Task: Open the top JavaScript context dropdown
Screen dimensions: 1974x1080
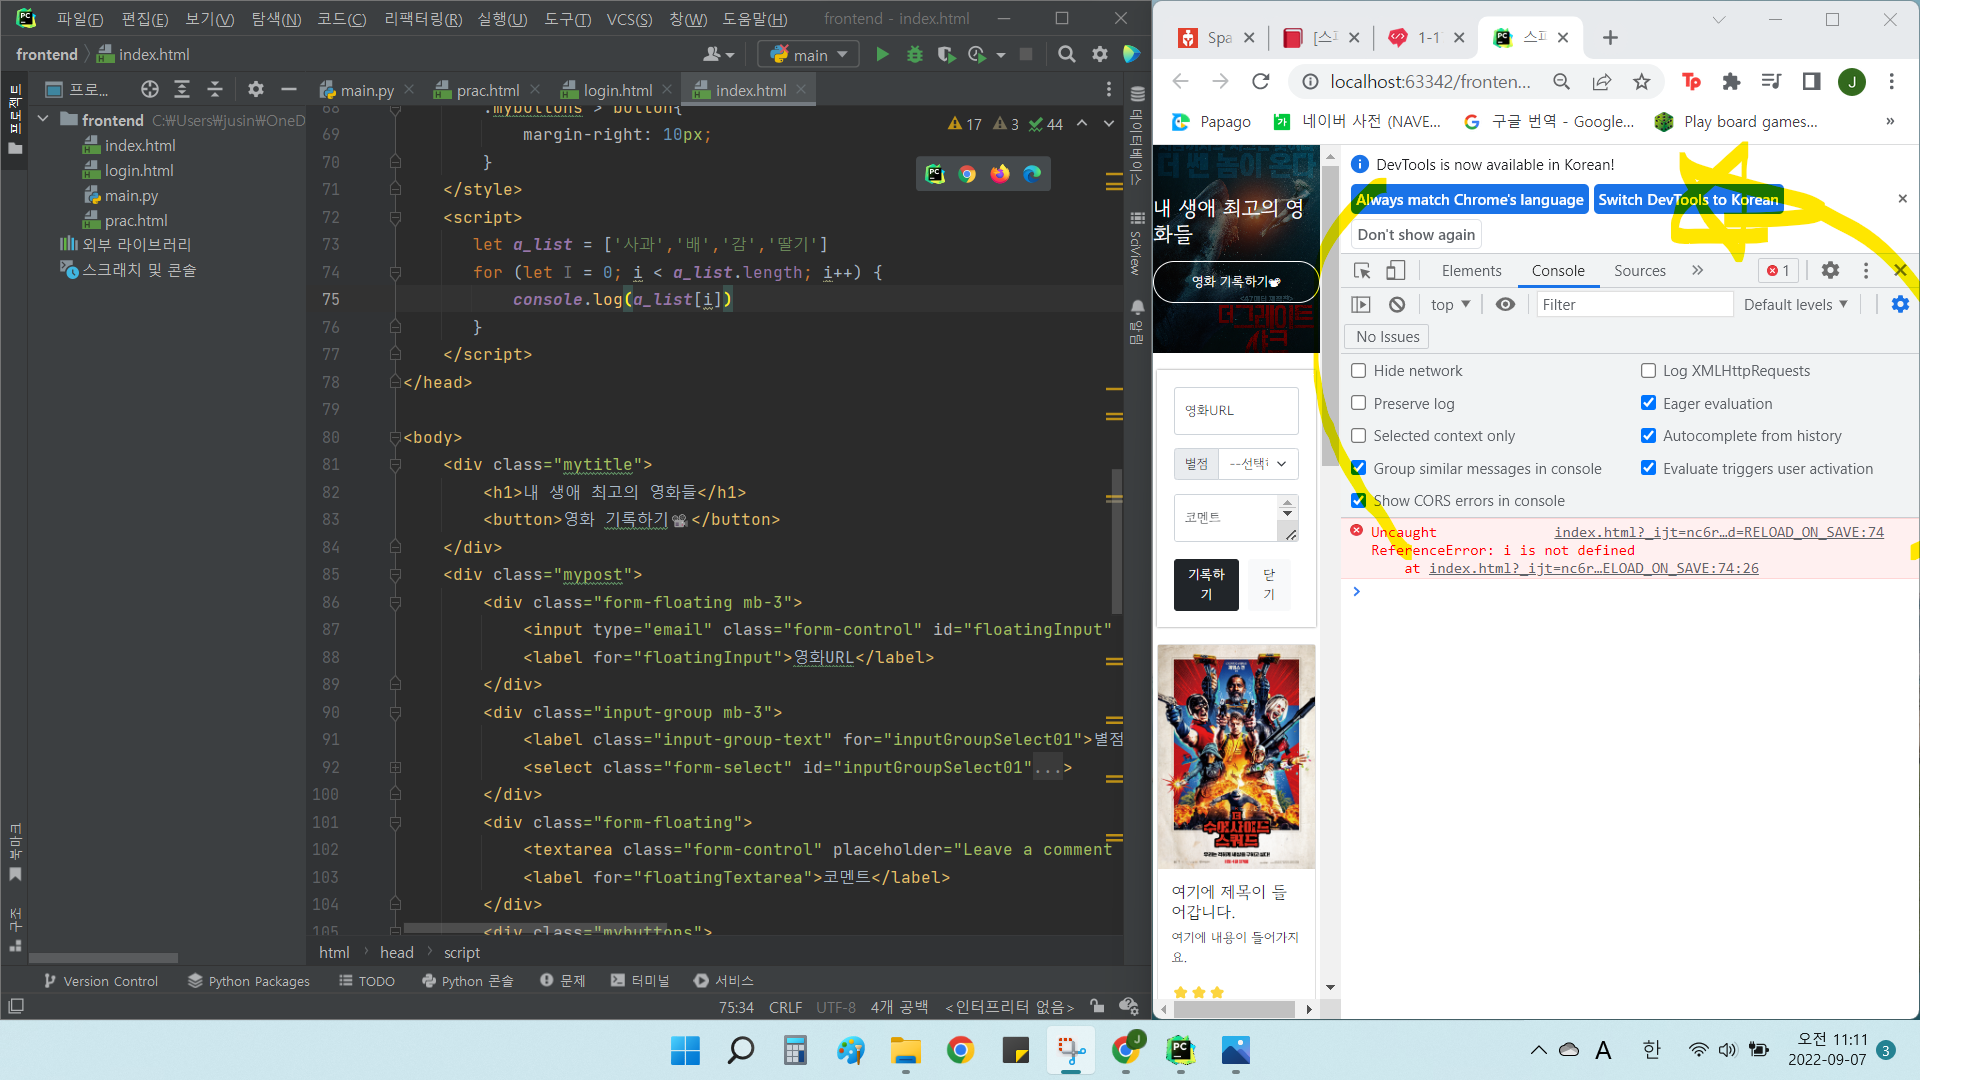Action: coord(1450,305)
